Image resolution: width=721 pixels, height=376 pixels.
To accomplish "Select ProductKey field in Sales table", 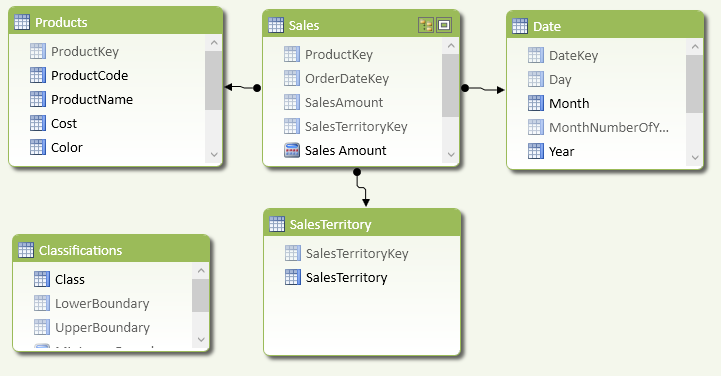I will (339, 54).
